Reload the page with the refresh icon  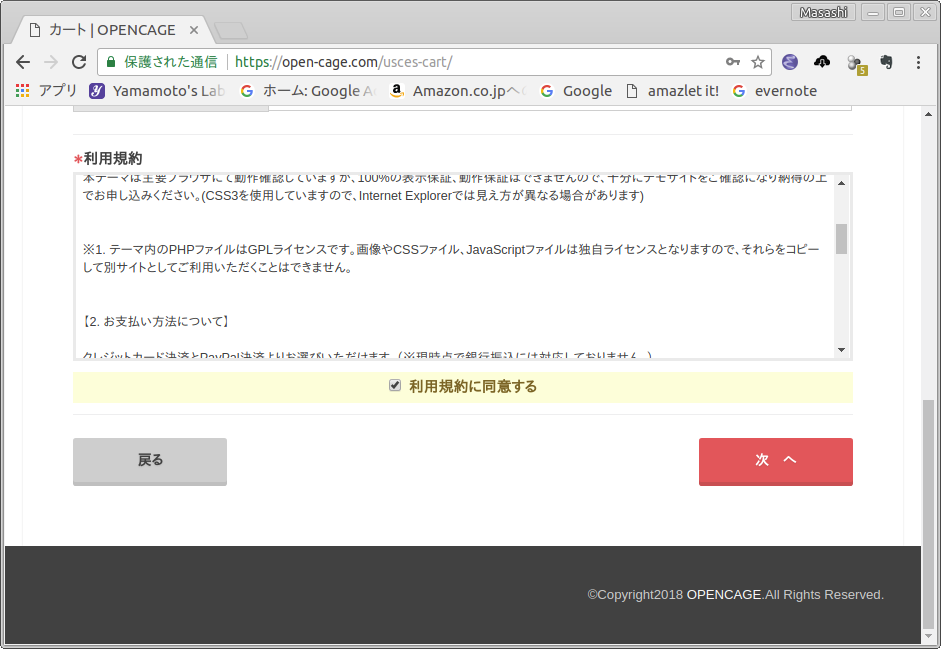[x=79, y=62]
